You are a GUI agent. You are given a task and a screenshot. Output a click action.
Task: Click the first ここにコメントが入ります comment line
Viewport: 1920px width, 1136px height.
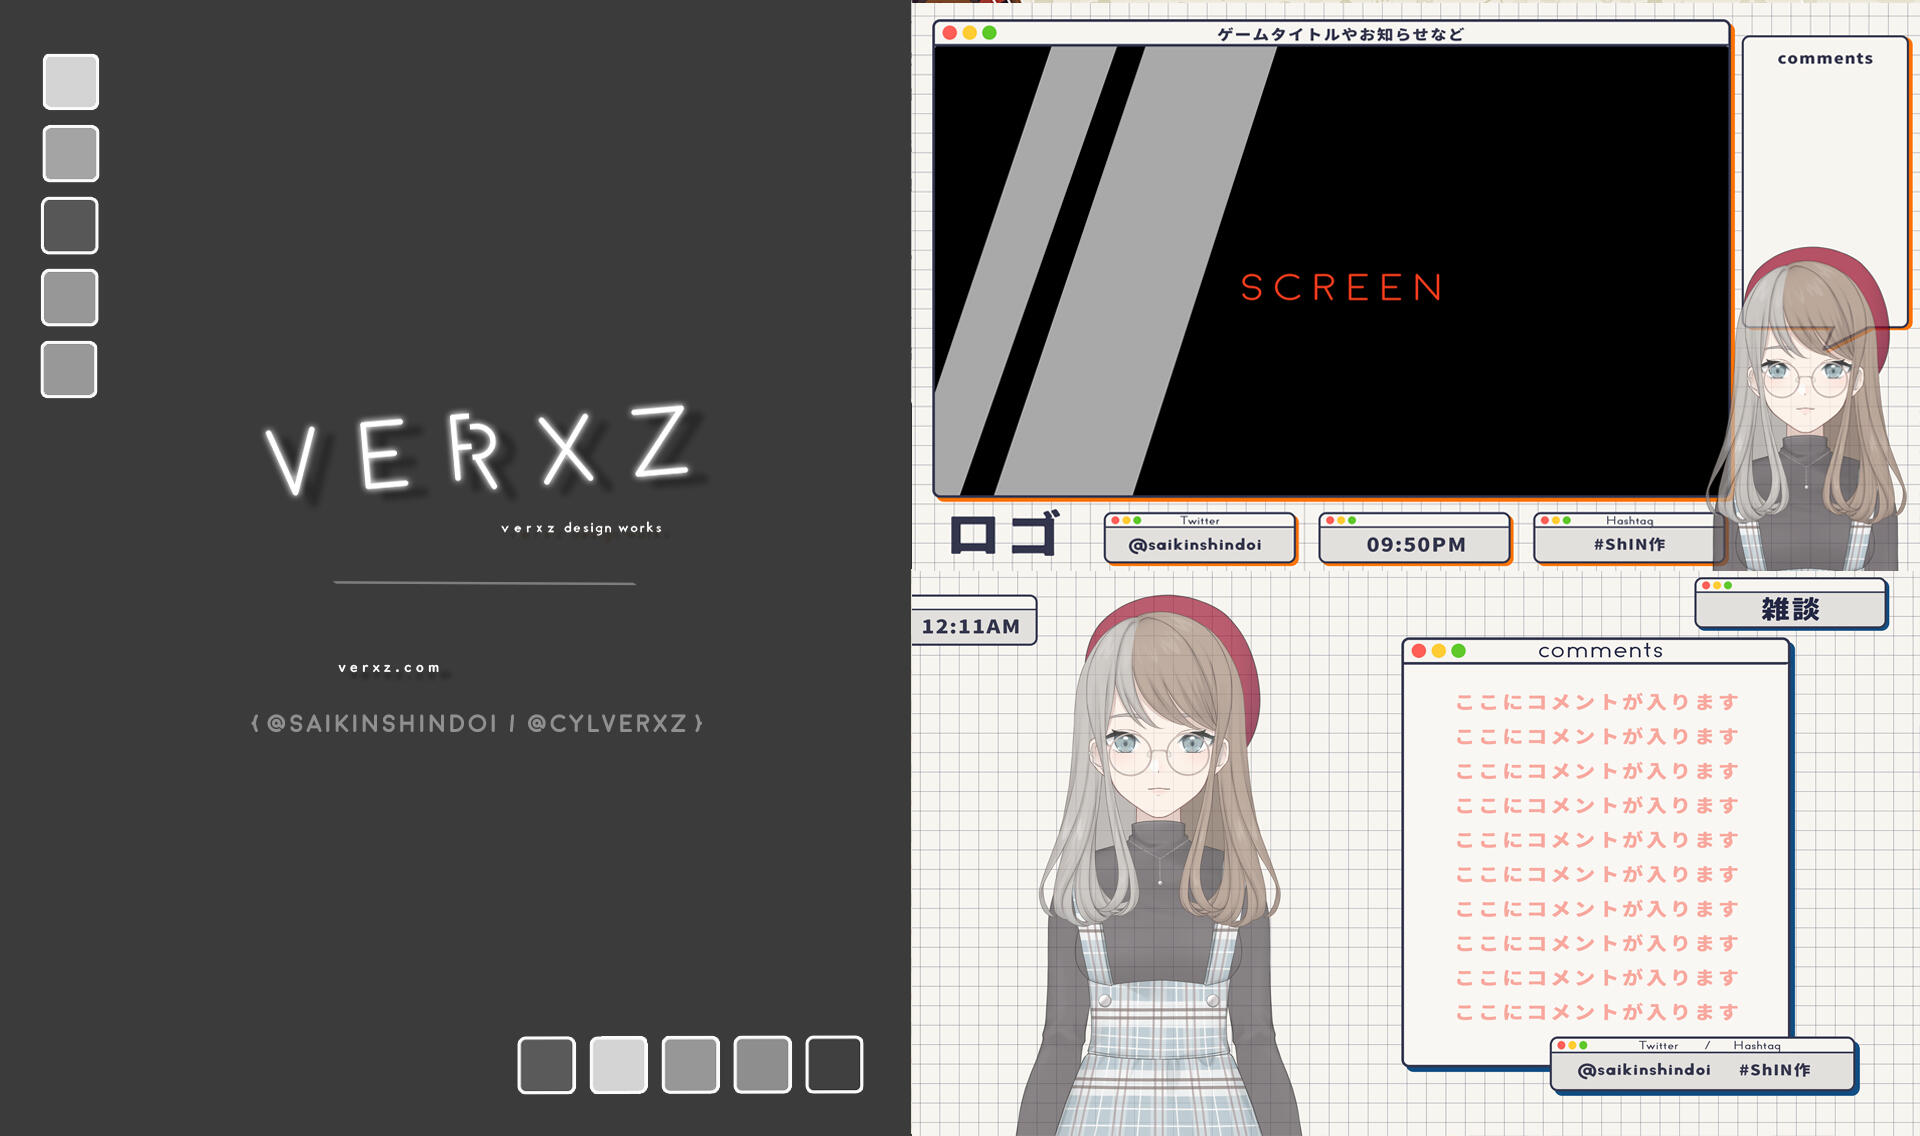[1596, 702]
